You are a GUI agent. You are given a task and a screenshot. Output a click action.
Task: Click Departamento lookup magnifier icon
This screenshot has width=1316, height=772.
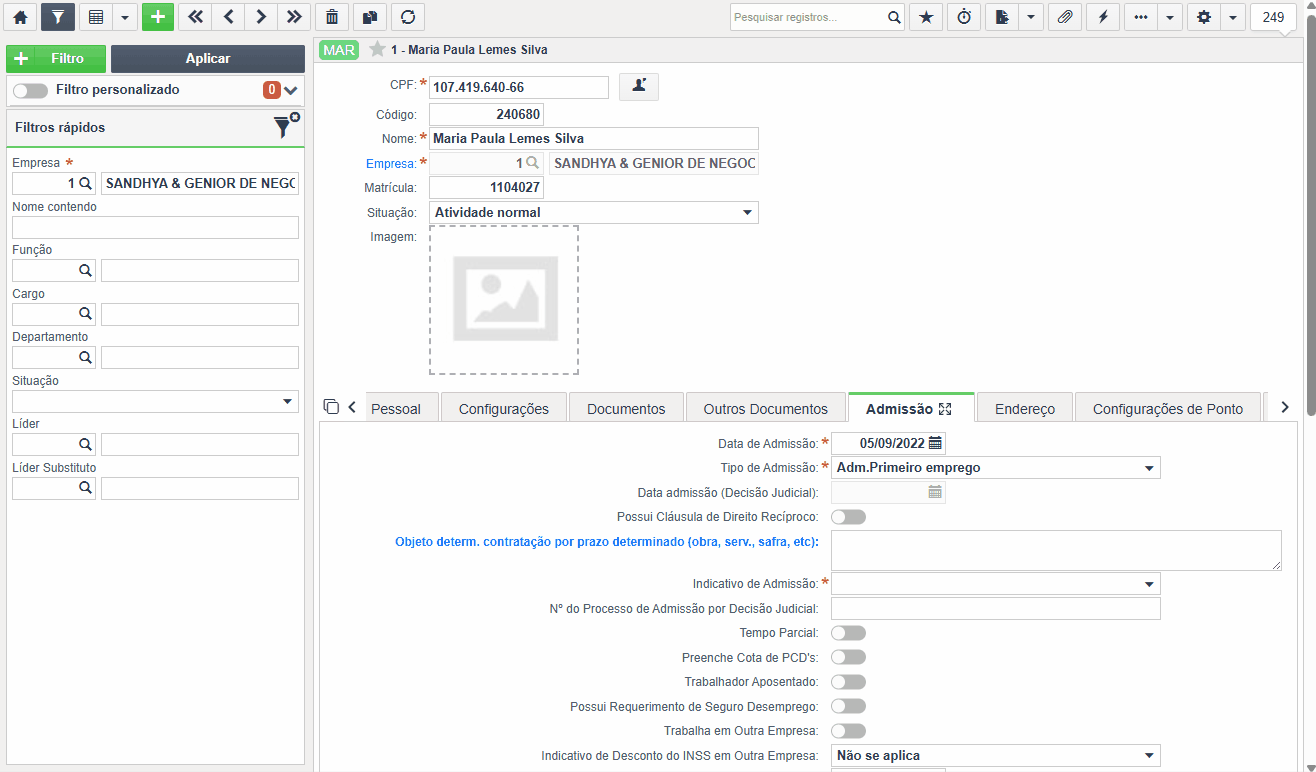pos(85,357)
